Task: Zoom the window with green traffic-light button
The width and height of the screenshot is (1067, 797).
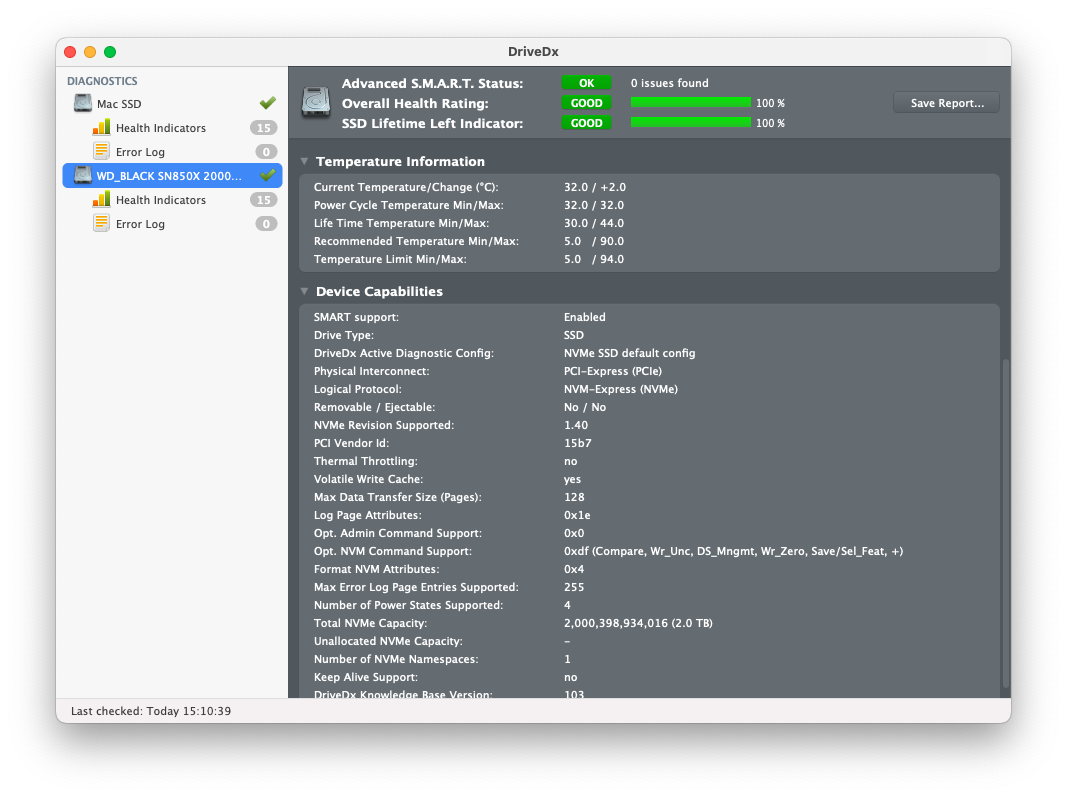Action: (110, 52)
